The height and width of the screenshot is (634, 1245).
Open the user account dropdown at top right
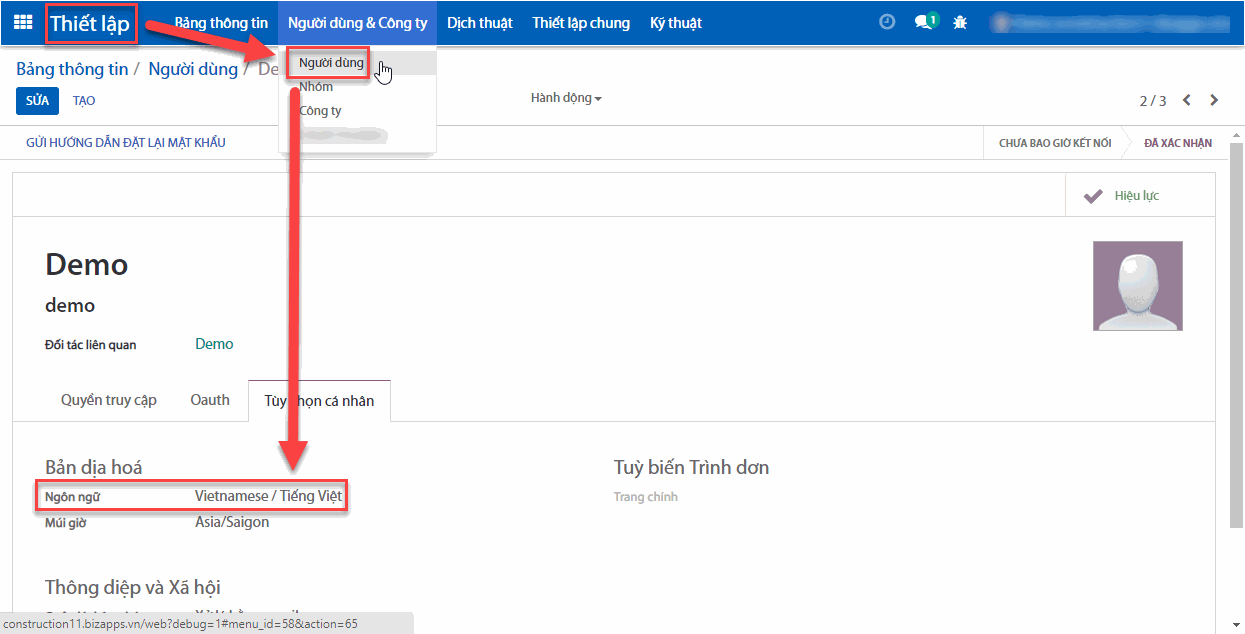[1110, 21]
